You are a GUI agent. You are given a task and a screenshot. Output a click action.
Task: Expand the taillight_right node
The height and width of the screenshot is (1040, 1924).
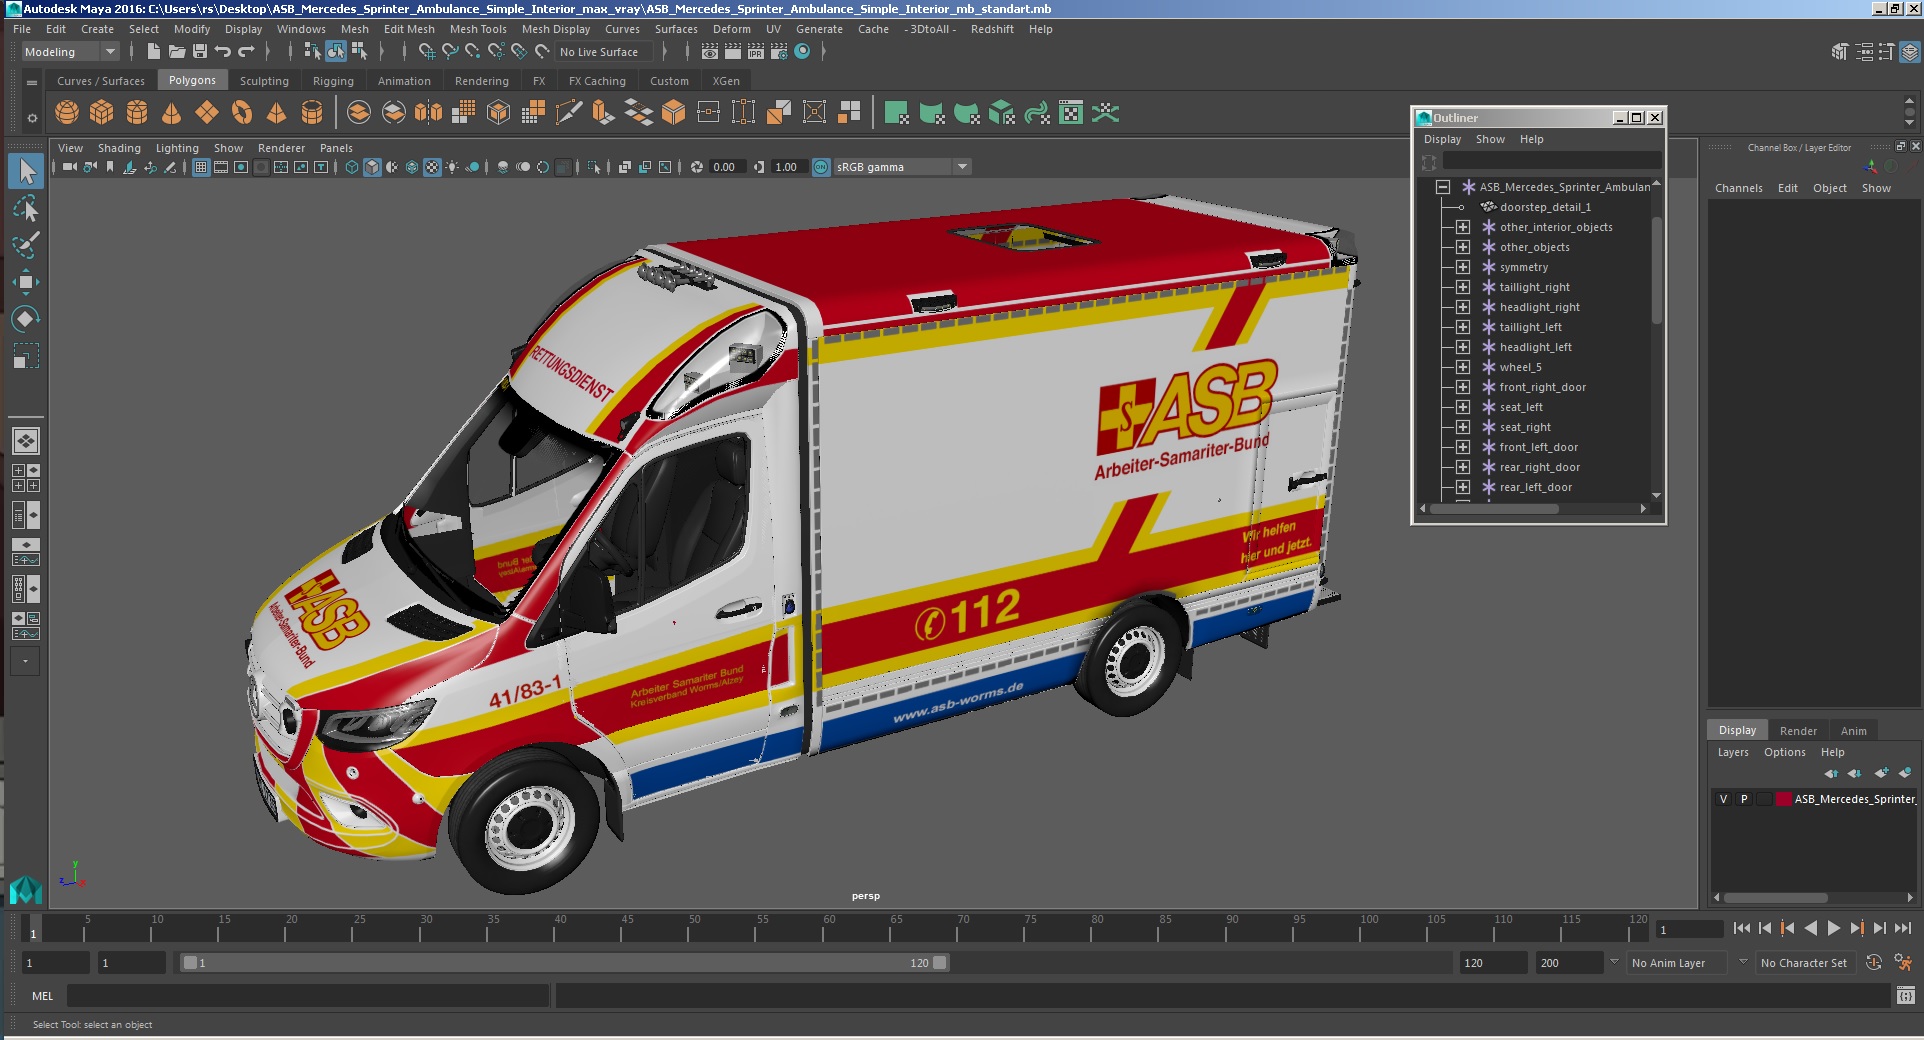(1463, 287)
